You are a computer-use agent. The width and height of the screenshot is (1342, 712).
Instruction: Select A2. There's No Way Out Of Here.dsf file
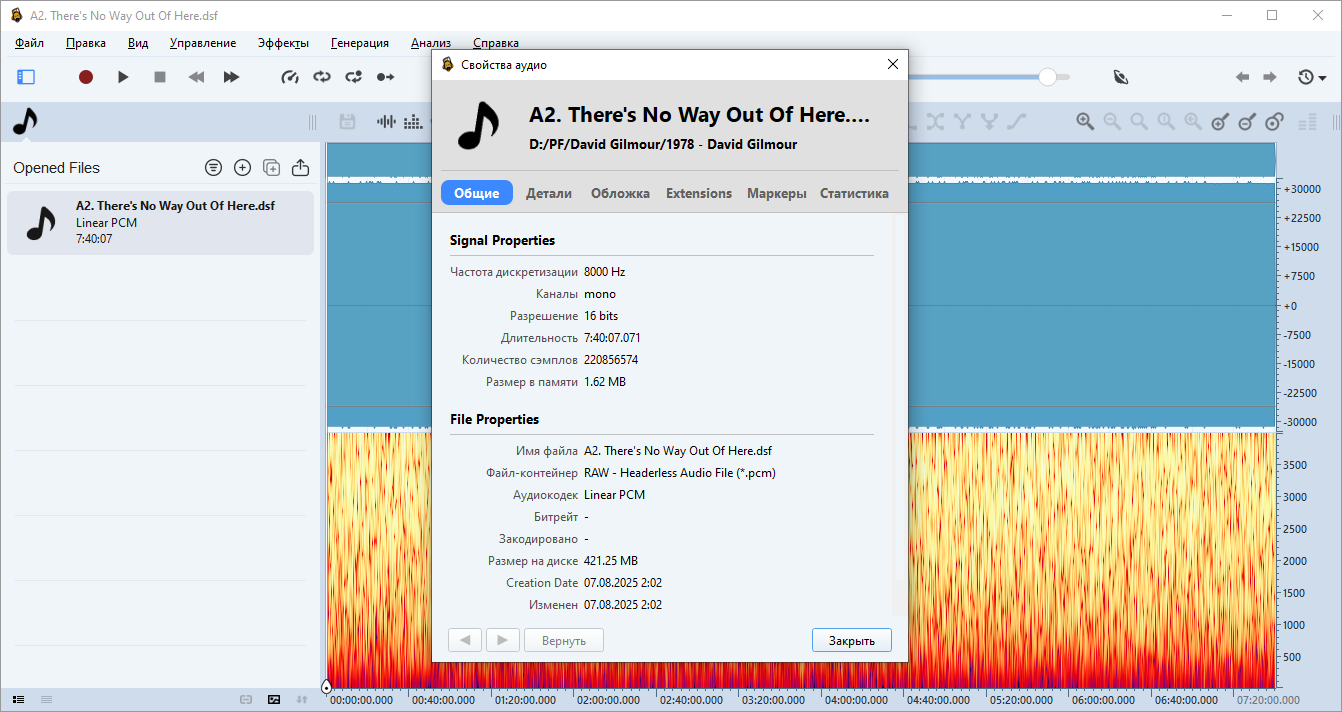click(x=160, y=223)
